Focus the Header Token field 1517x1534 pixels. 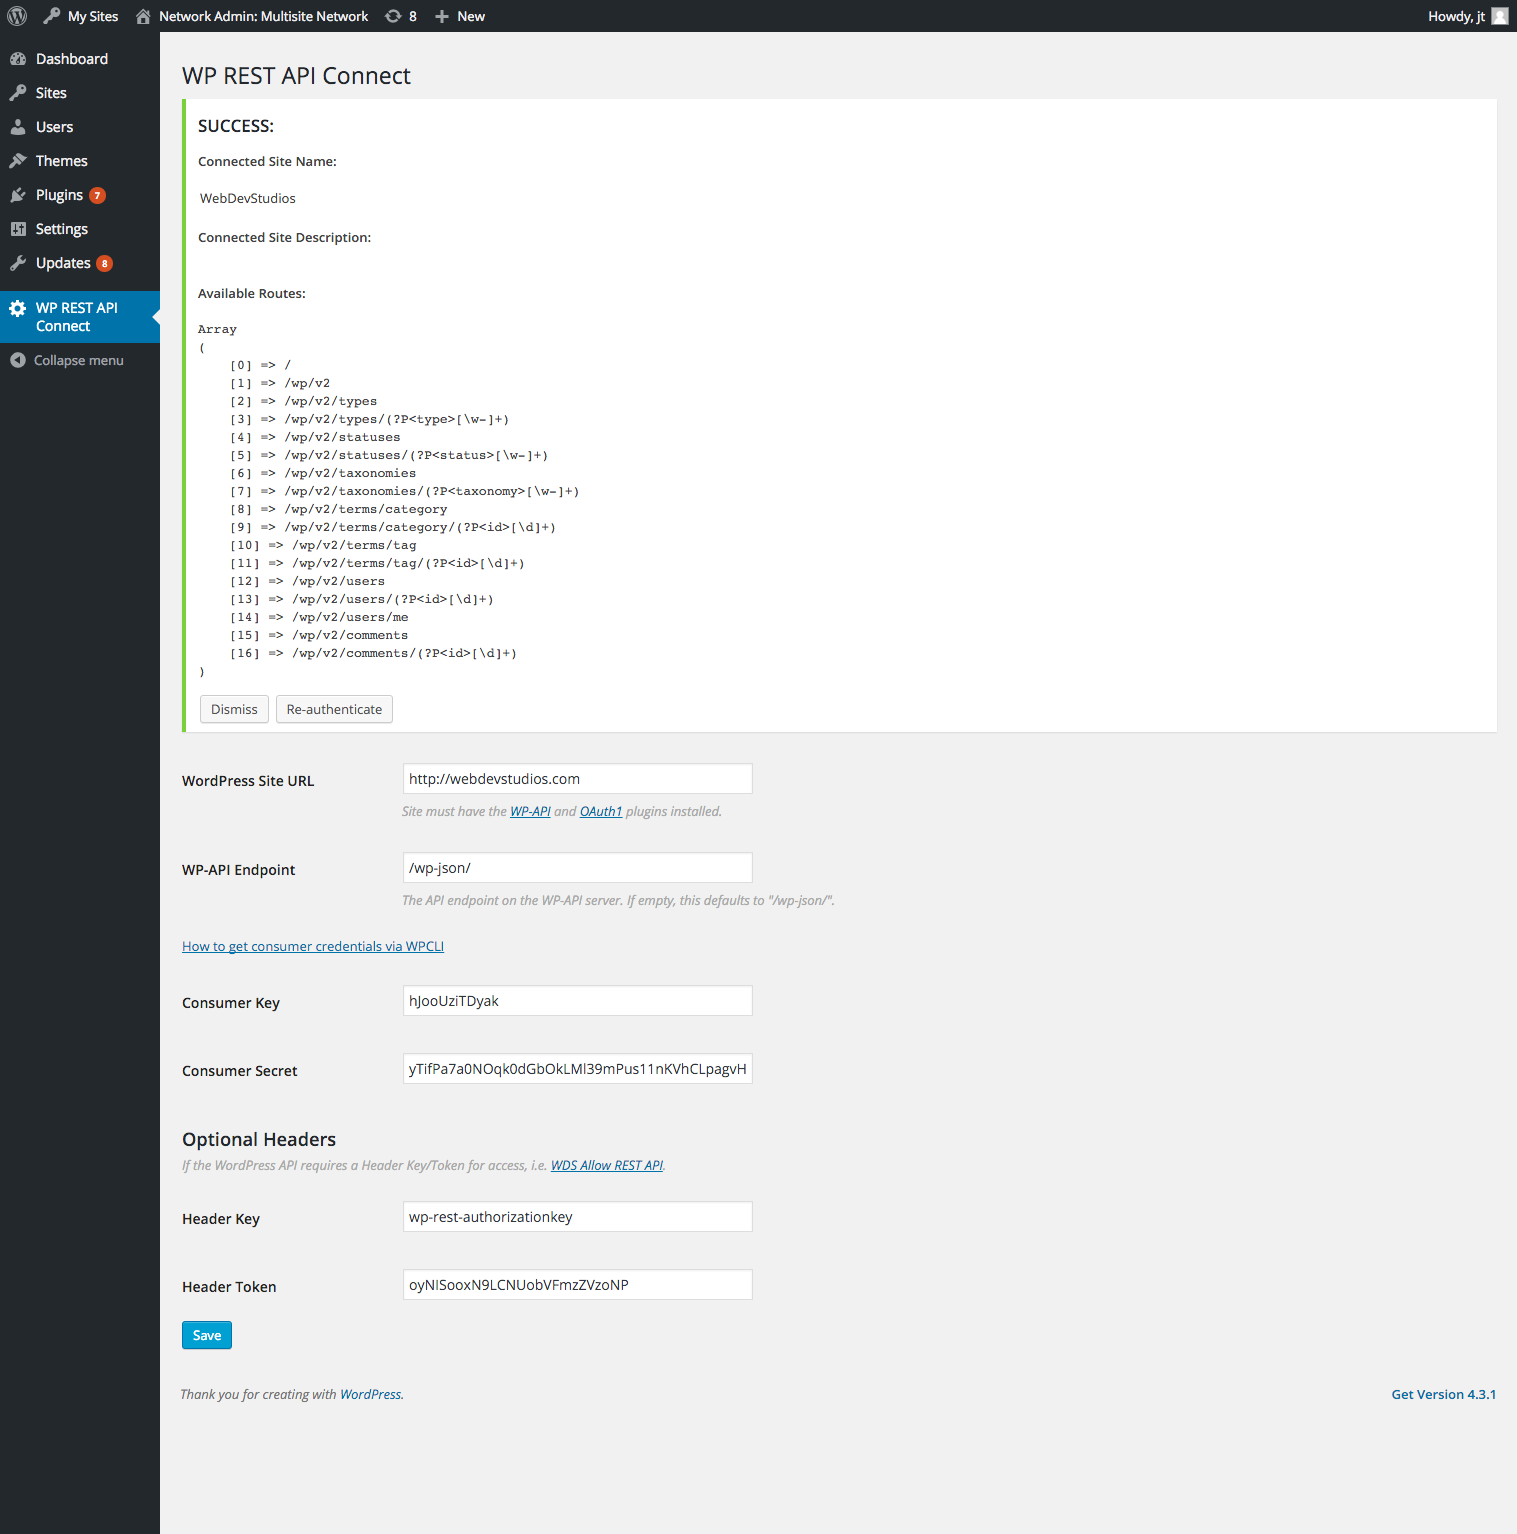(577, 1285)
